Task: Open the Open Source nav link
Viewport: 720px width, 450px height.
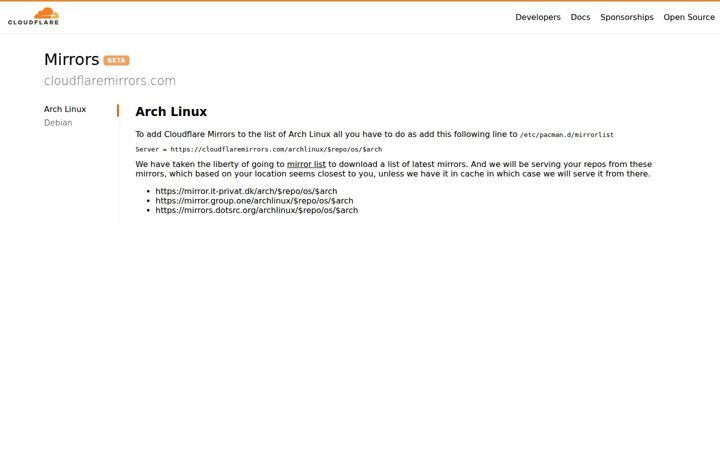Action: [689, 17]
